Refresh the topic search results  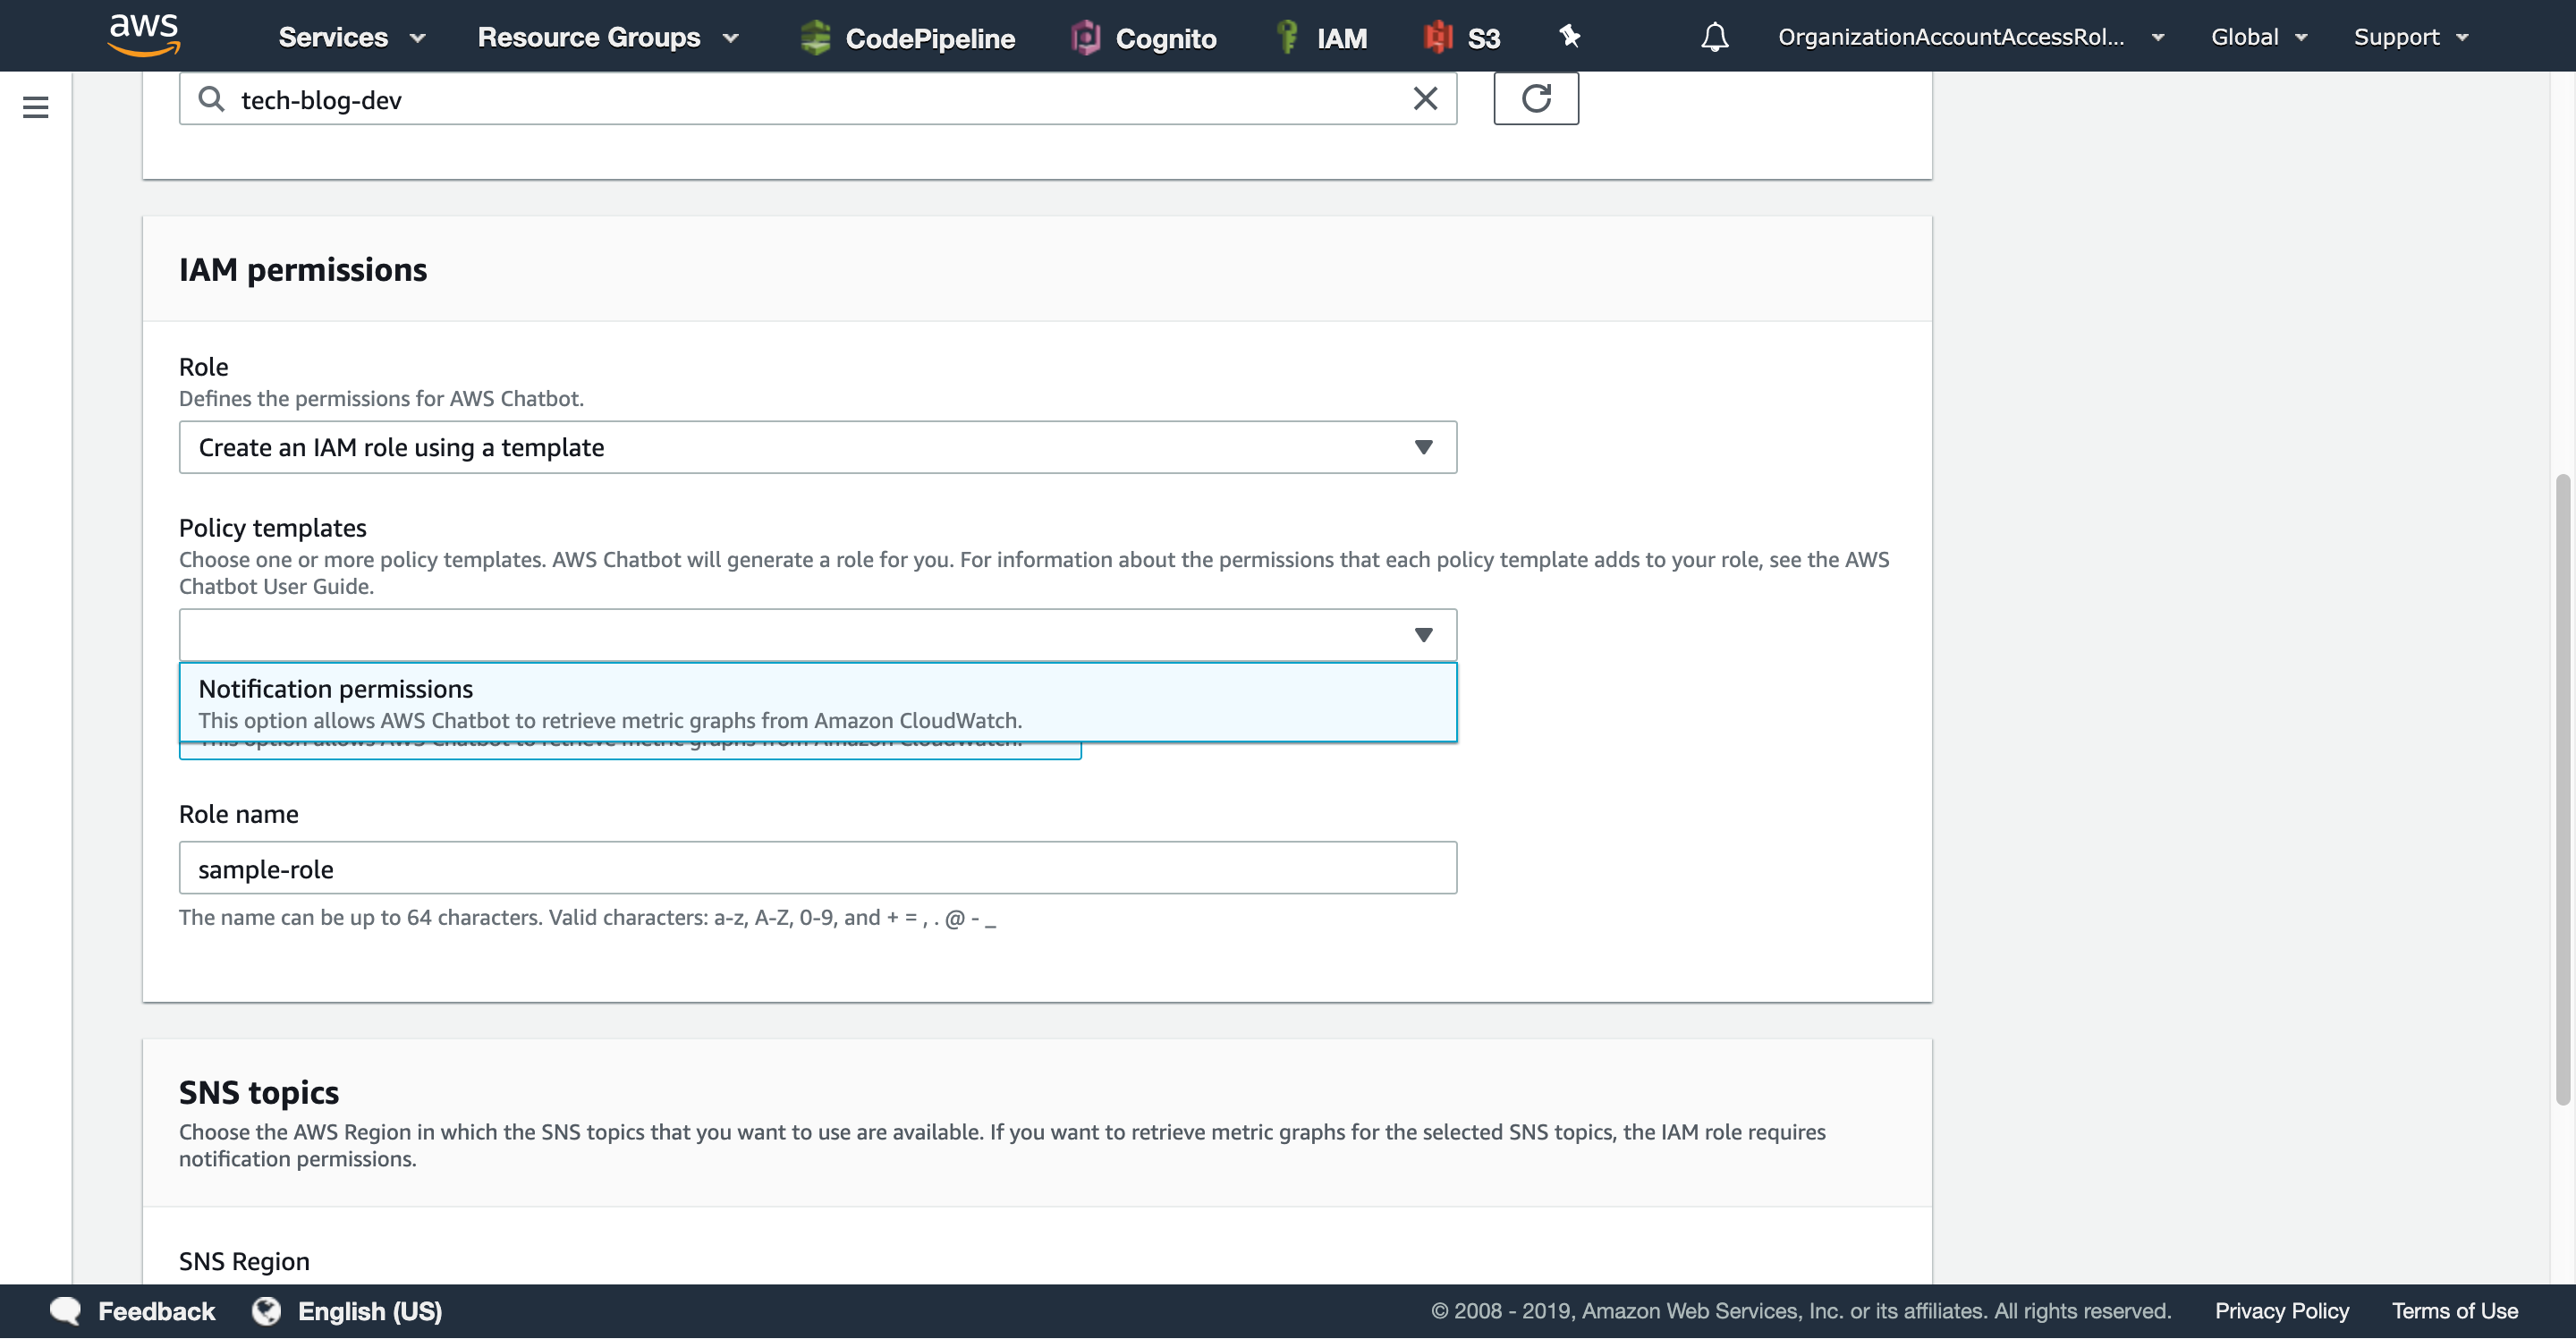tap(1537, 98)
